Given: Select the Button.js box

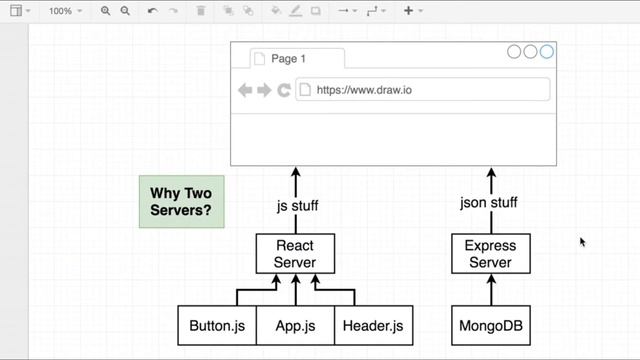Looking at the screenshot, I should click(x=217, y=325).
